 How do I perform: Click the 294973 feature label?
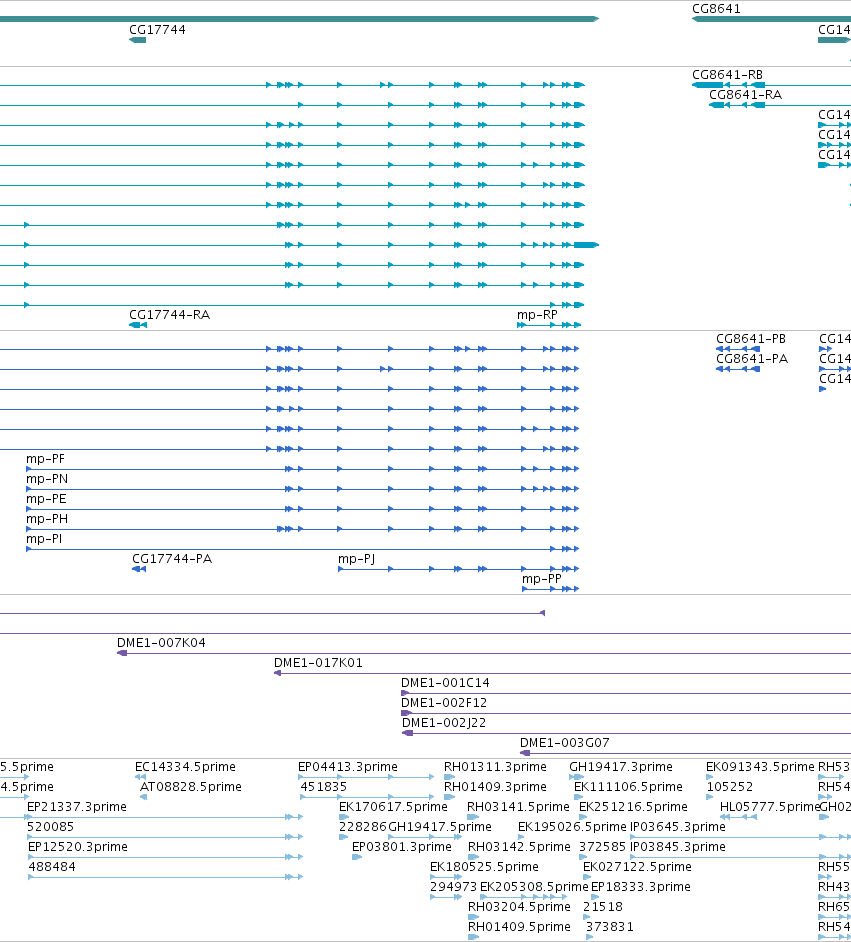click(453, 887)
